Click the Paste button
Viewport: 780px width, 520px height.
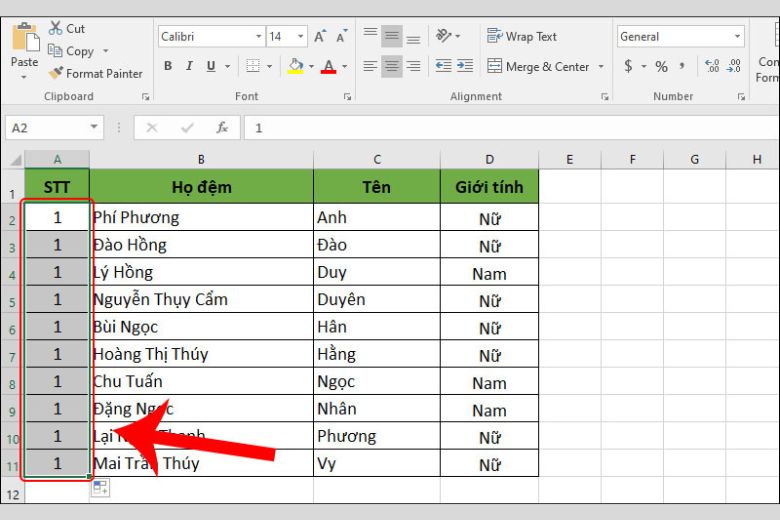tap(24, 50)
